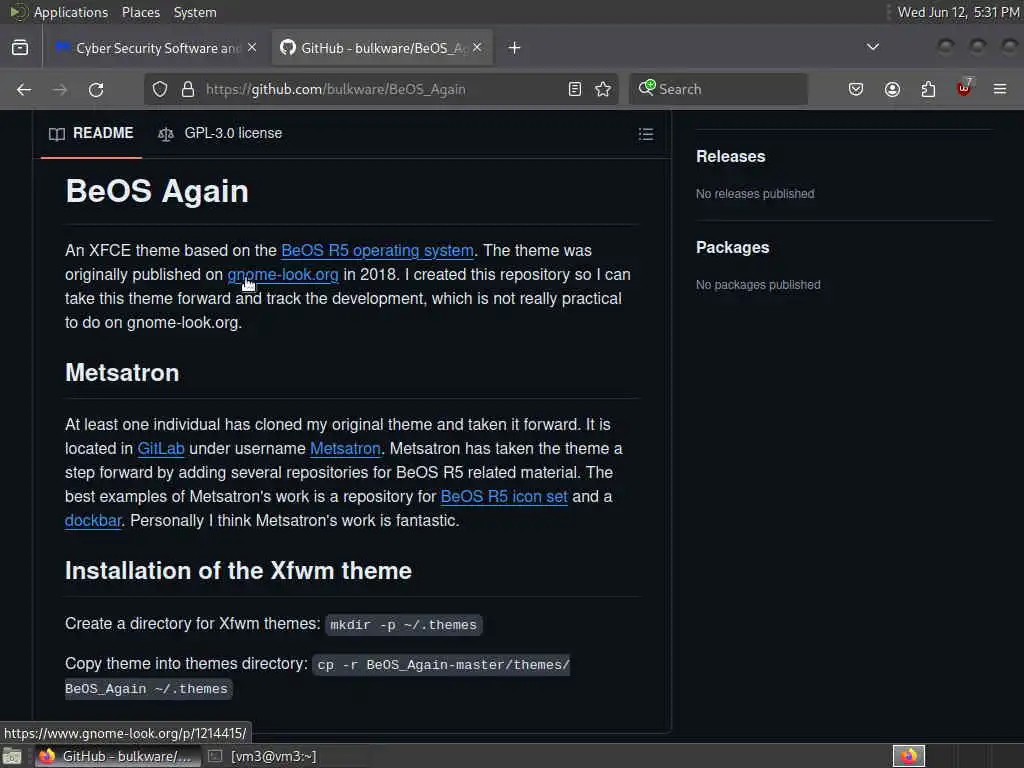This screenshot has width=1024, height=768.
Task: Click the scales icon beside GPL-3.0 license
Action: [x=166, y=134]
